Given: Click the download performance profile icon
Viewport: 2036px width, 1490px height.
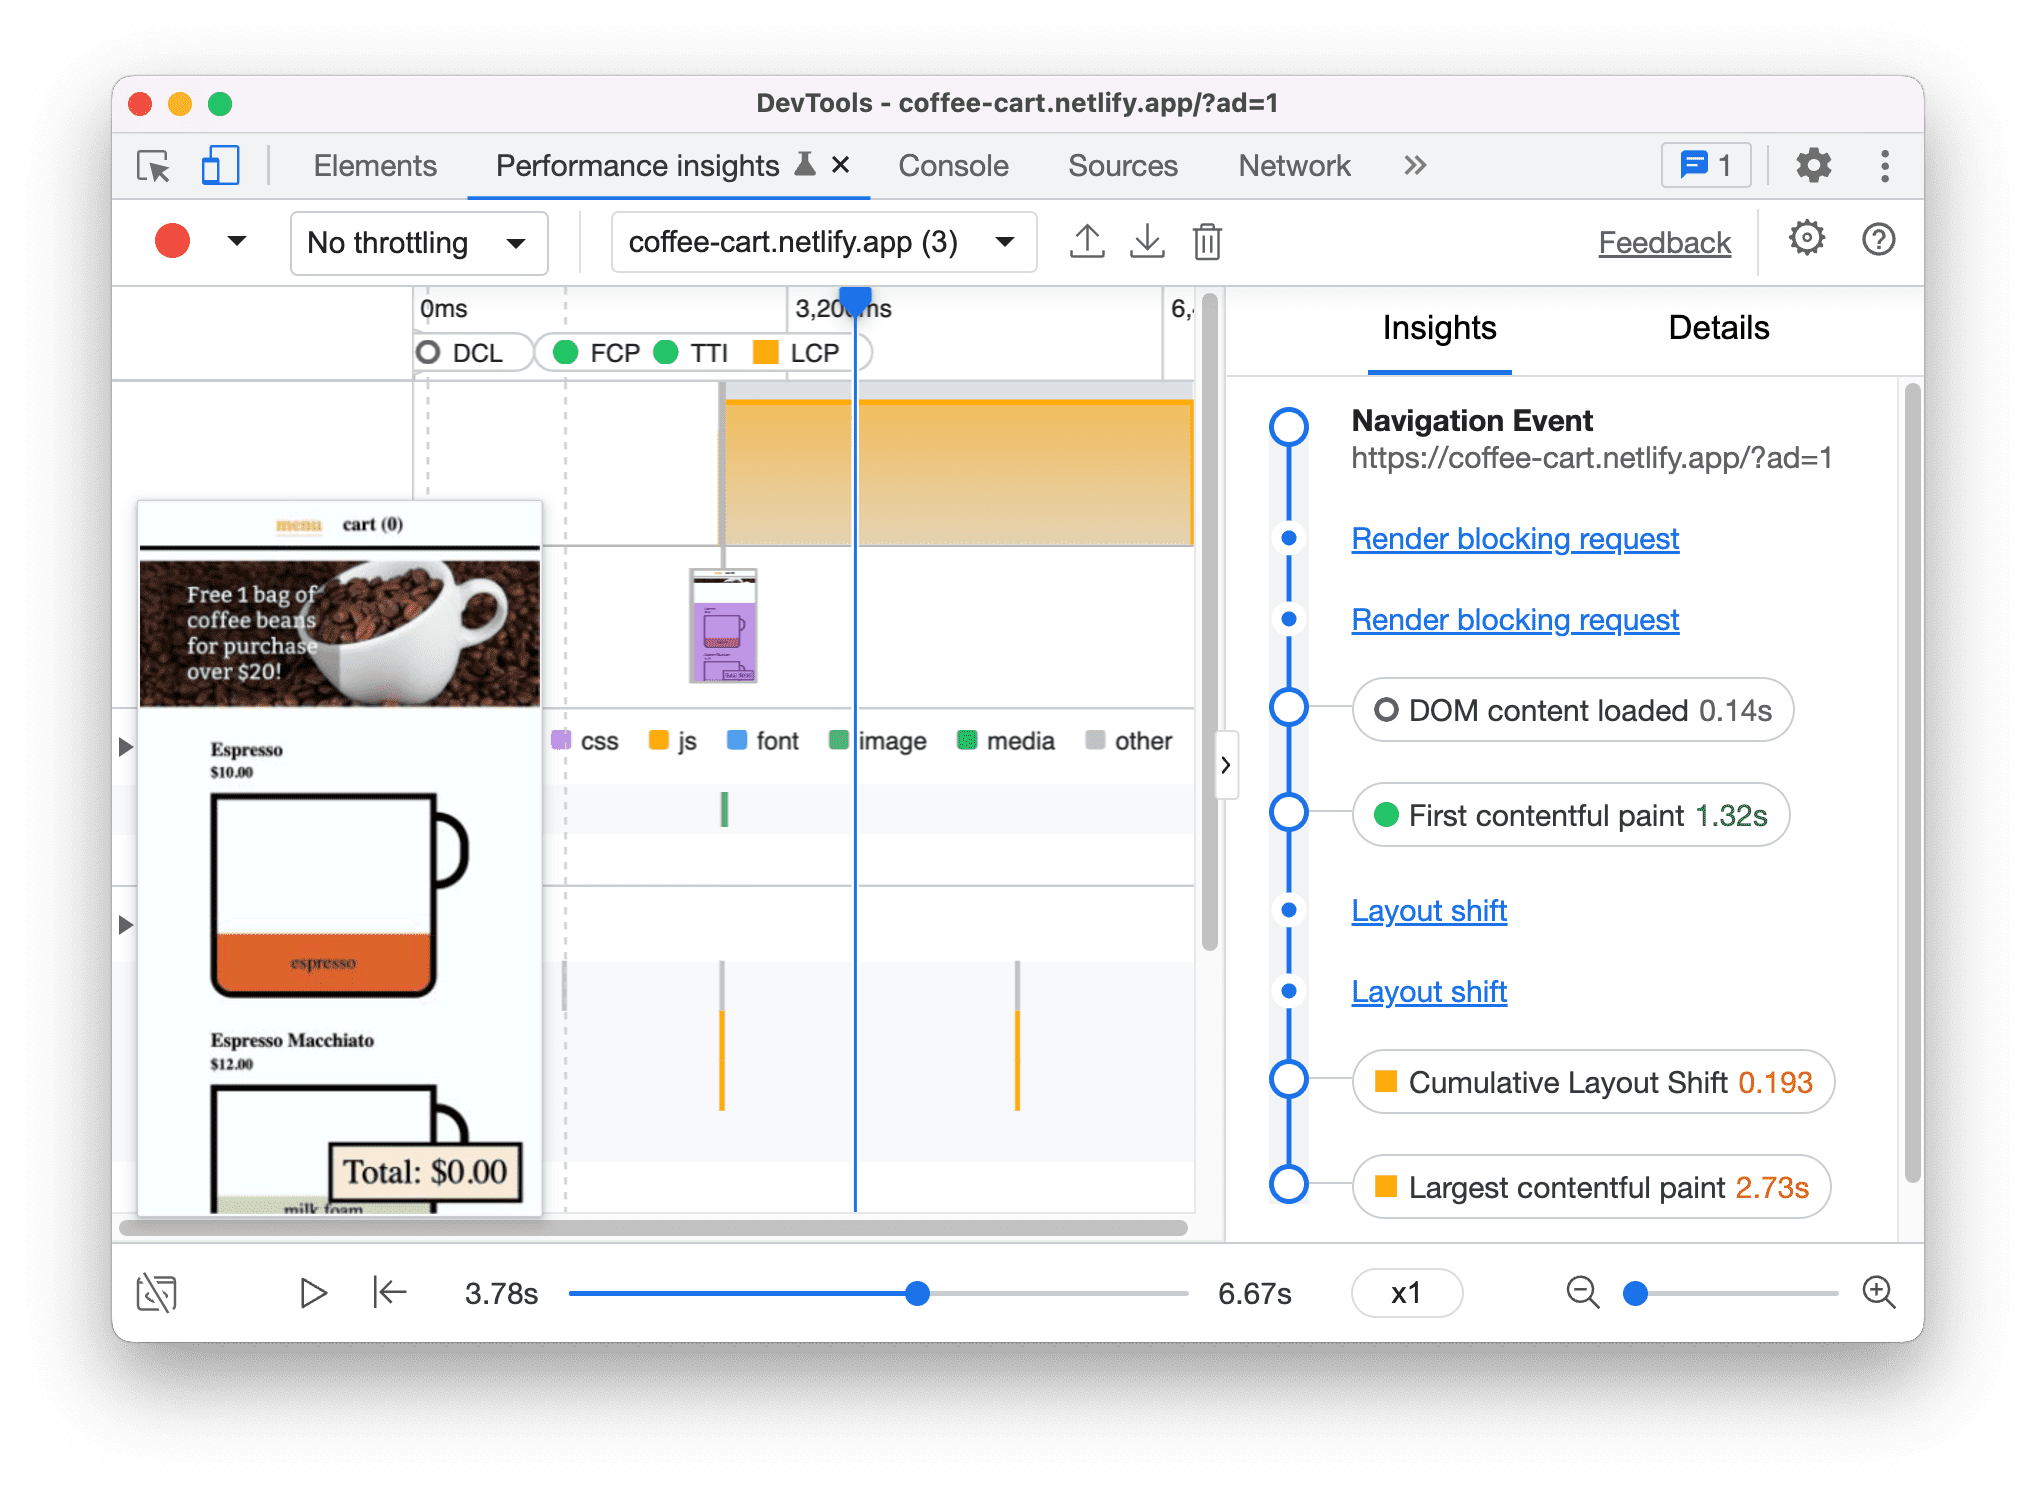Looking at the screenshot, I should click(x=1148, y=242).
